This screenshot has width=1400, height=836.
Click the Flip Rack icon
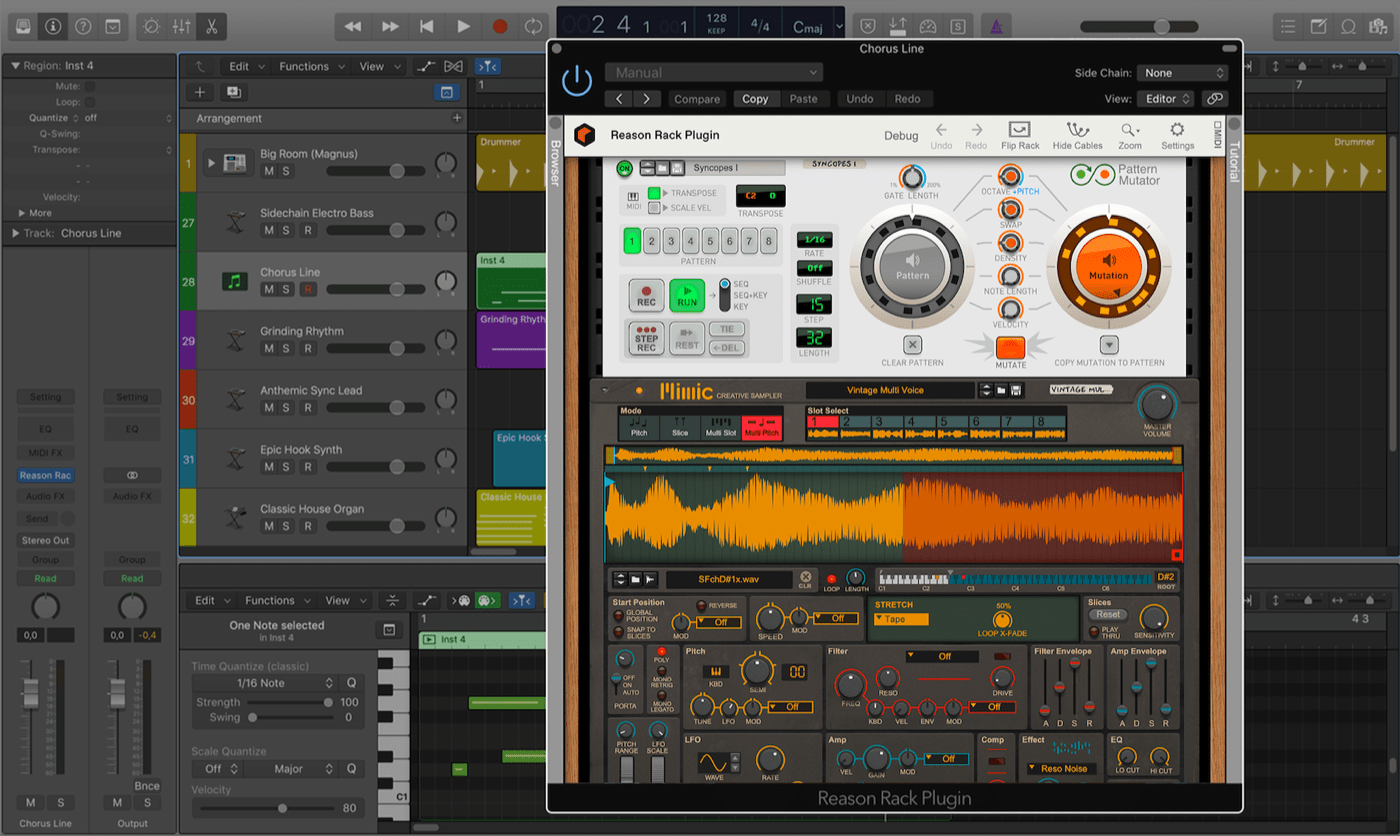click(x=1020, y=131)
